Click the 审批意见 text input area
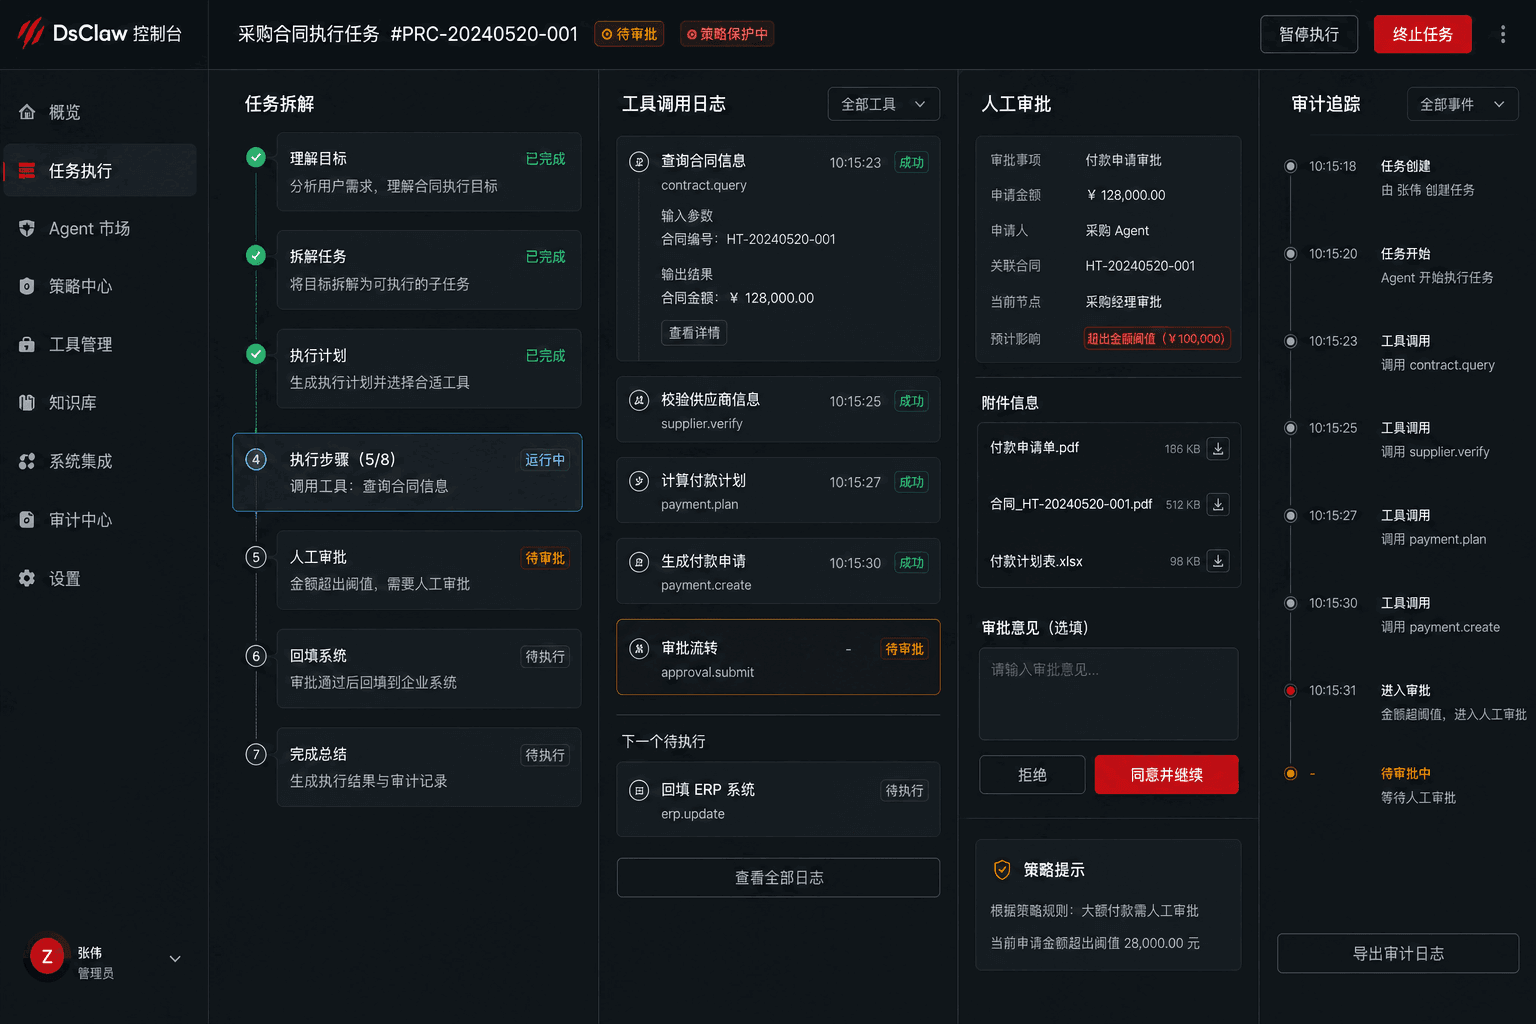Viewport: 1536px width, 1024px height. (x=1108, y=694)
